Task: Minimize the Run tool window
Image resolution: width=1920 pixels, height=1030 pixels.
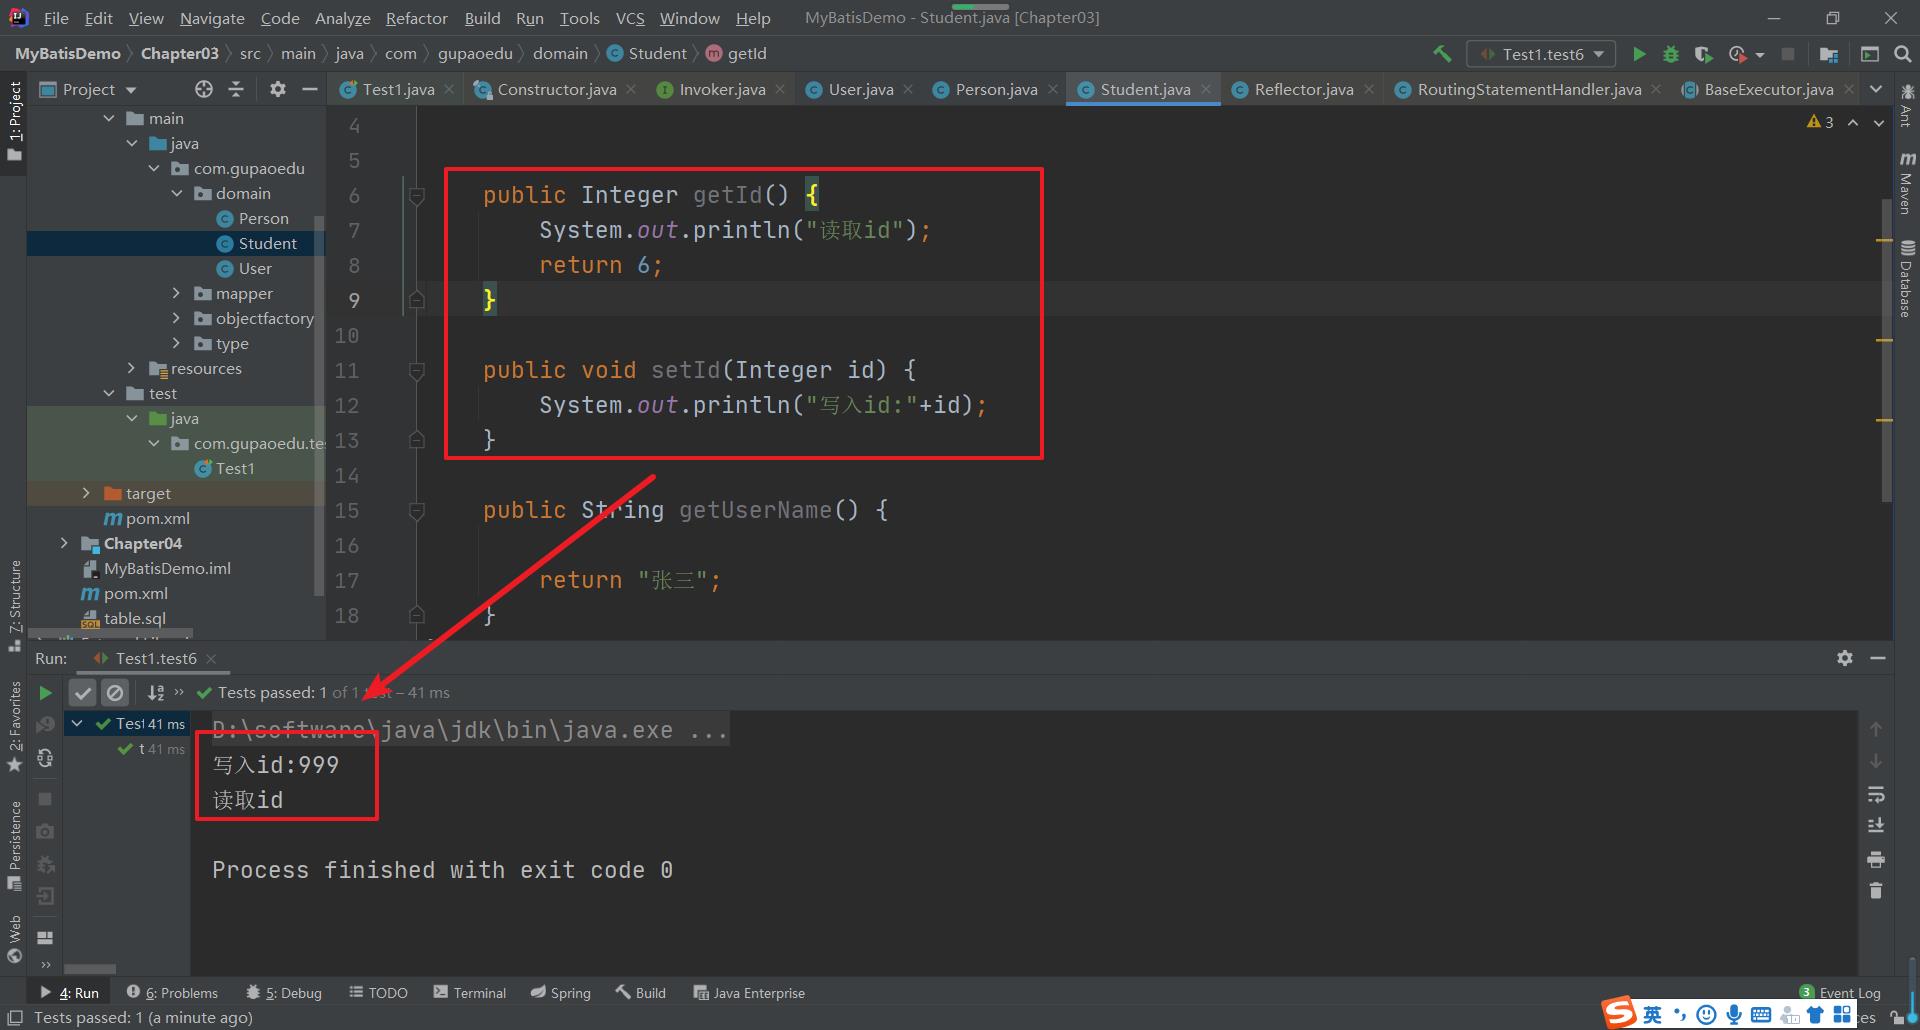Action: pos(1878,658)
